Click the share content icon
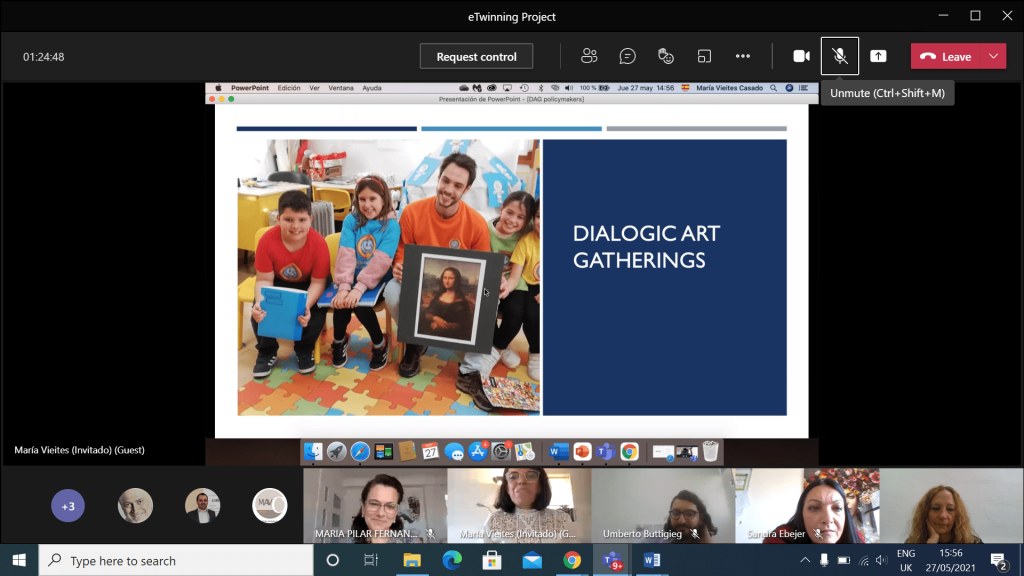 878,56
